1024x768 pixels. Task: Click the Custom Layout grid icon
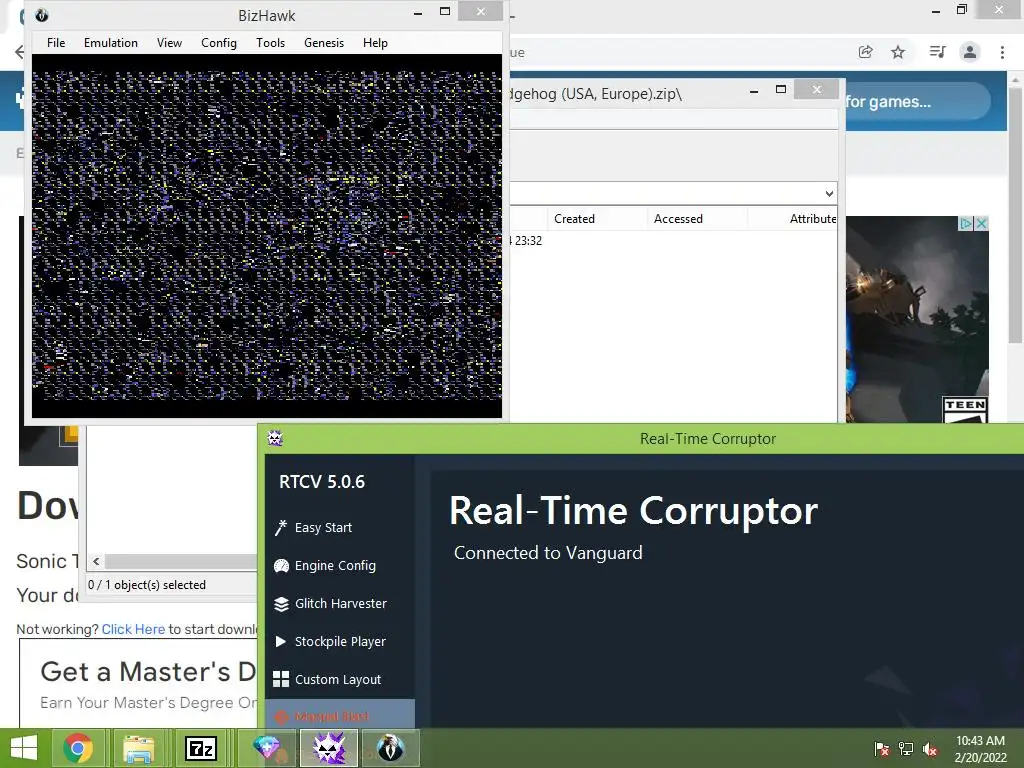coord(281,679)
